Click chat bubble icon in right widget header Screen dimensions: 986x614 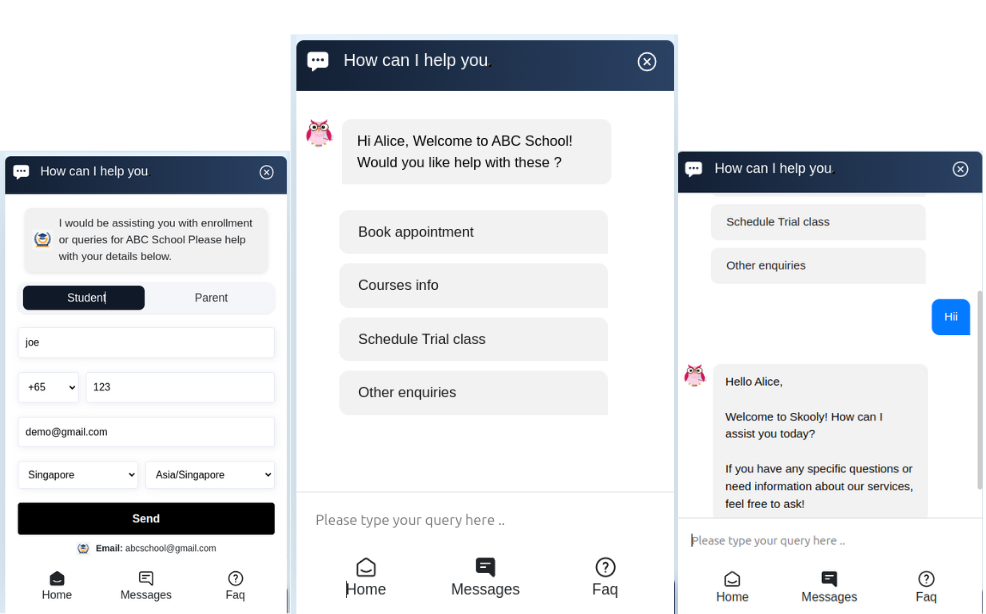tap(694, 169)
